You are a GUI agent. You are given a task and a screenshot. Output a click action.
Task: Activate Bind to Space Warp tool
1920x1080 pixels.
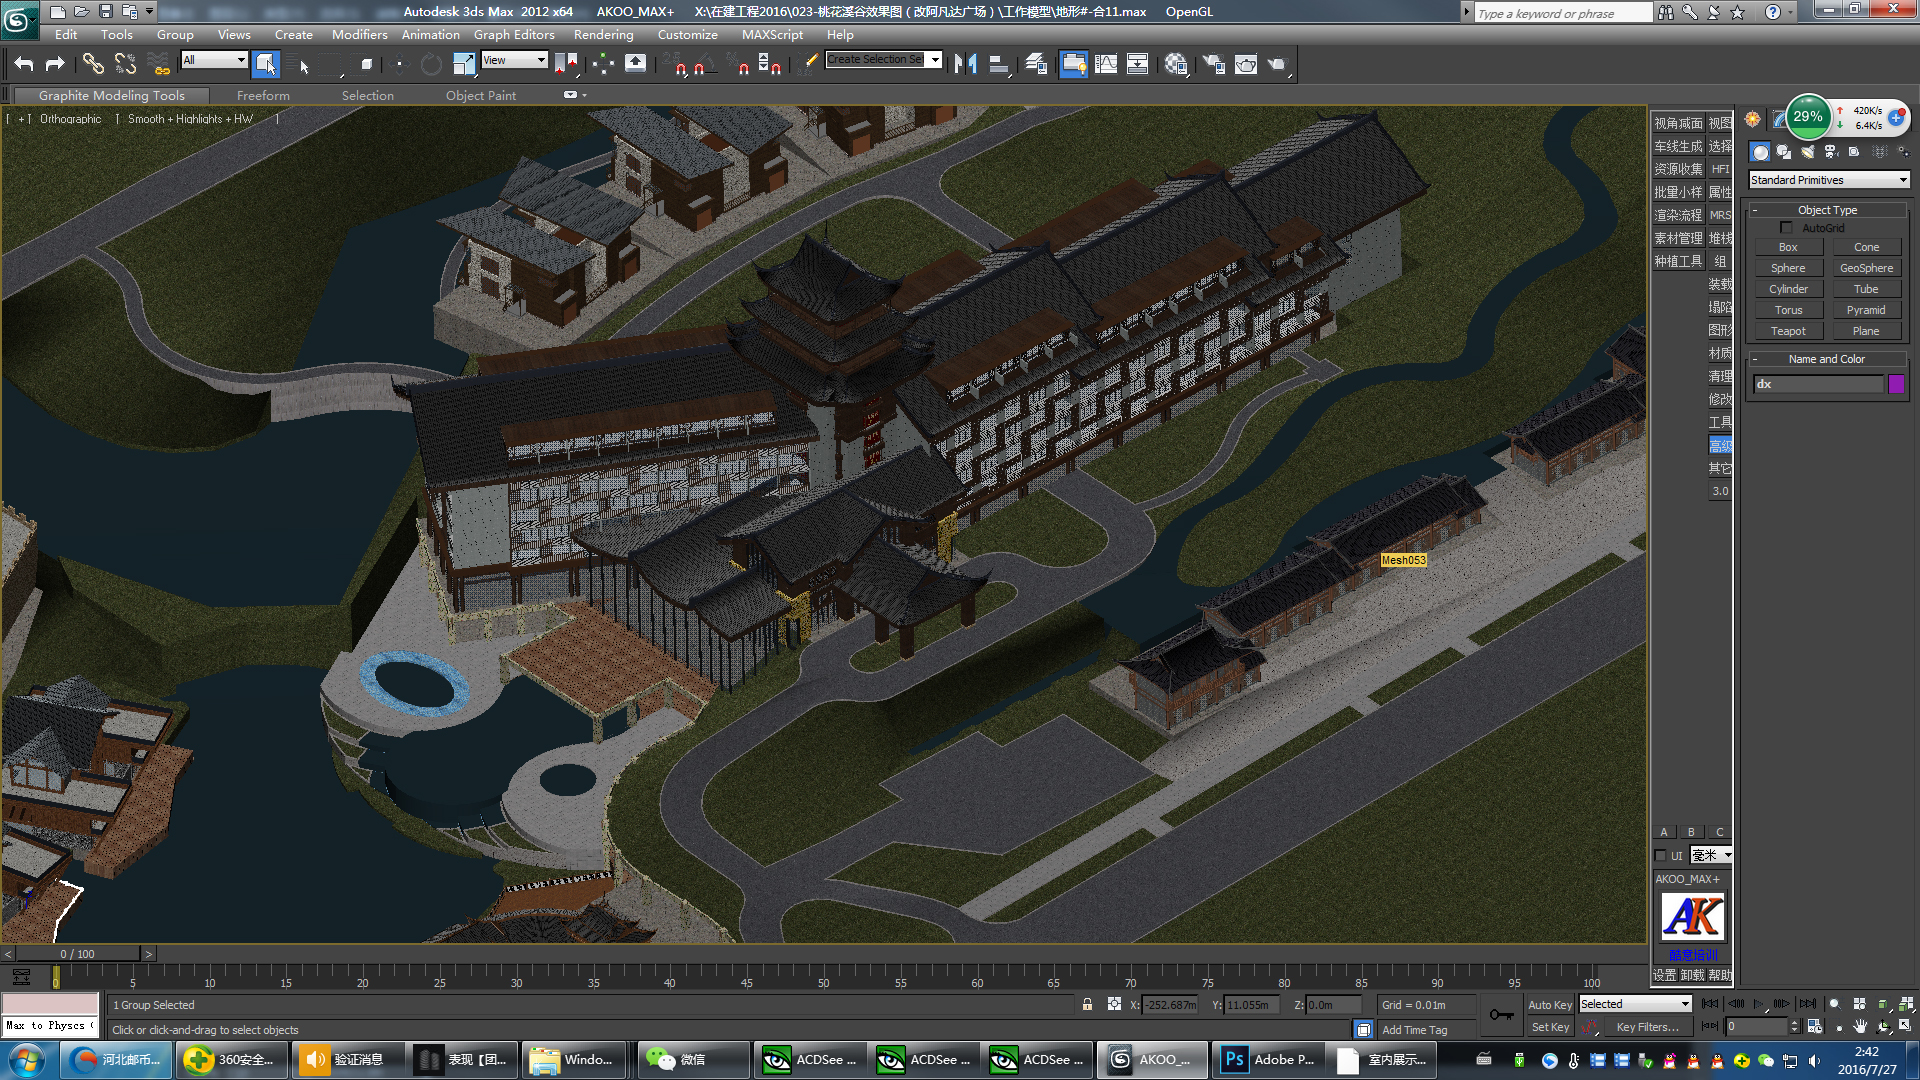(159, 64)
